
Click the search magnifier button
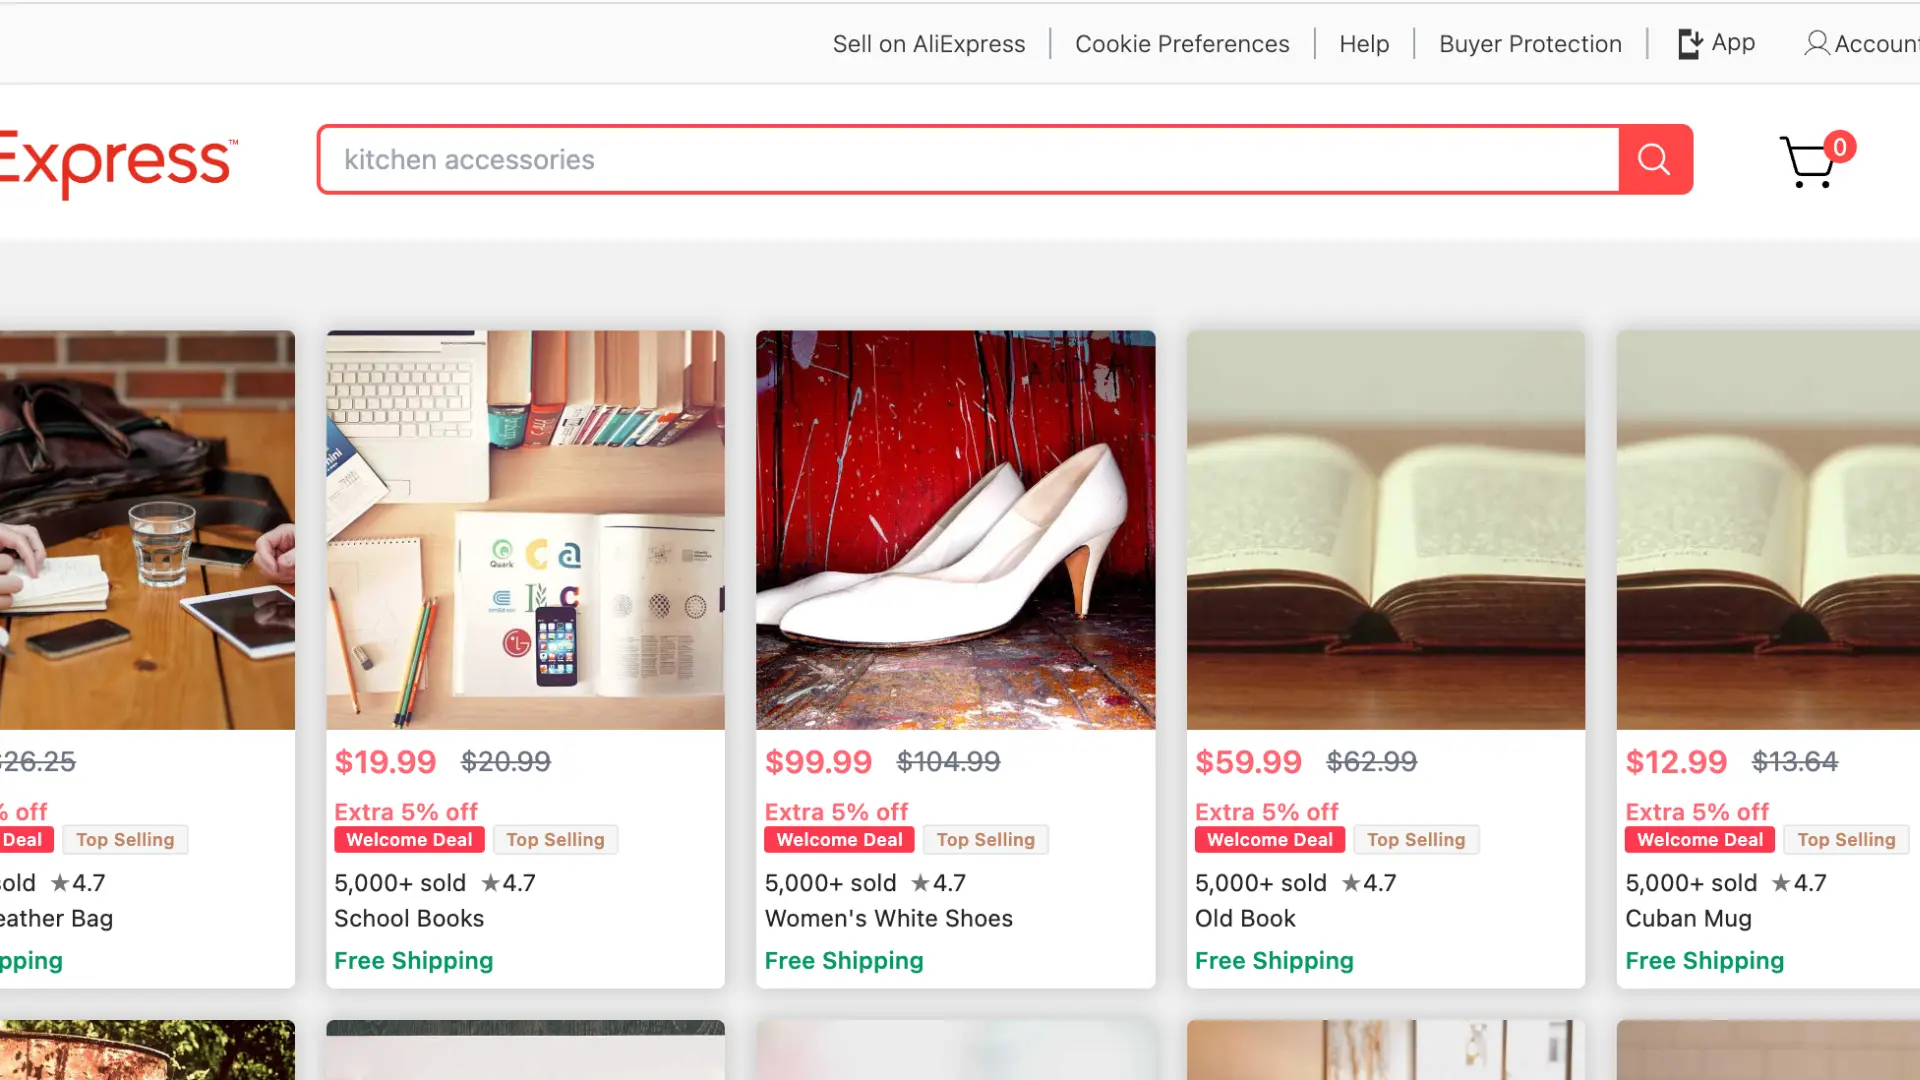pos(1654,160)
